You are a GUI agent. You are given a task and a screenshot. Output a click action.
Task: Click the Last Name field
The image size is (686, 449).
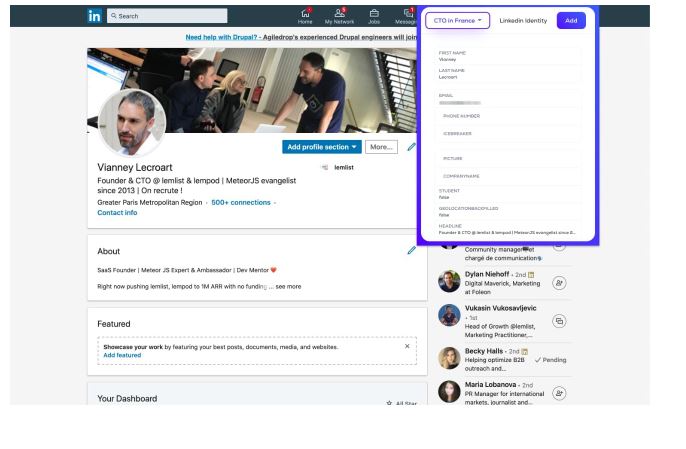(x=509, y=74)
